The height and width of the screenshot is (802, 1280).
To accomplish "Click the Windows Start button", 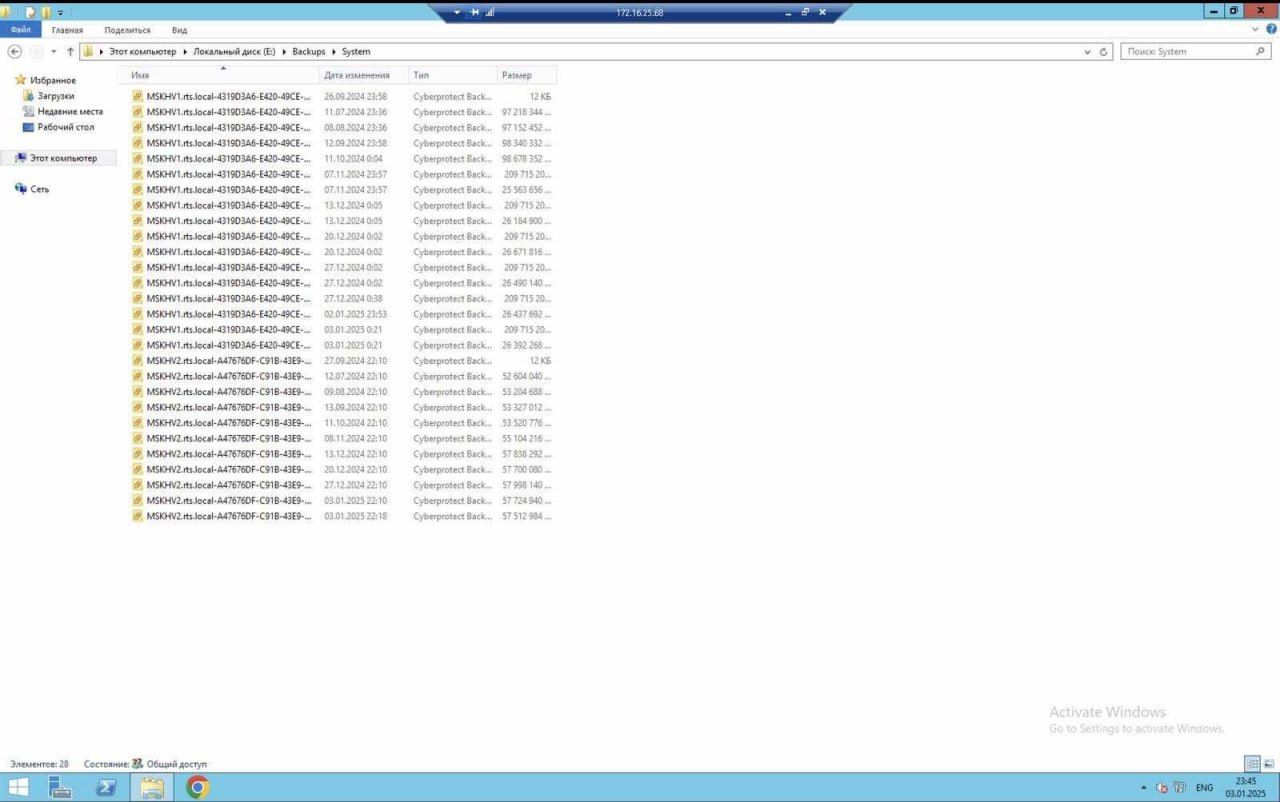I will click(18, 788).
